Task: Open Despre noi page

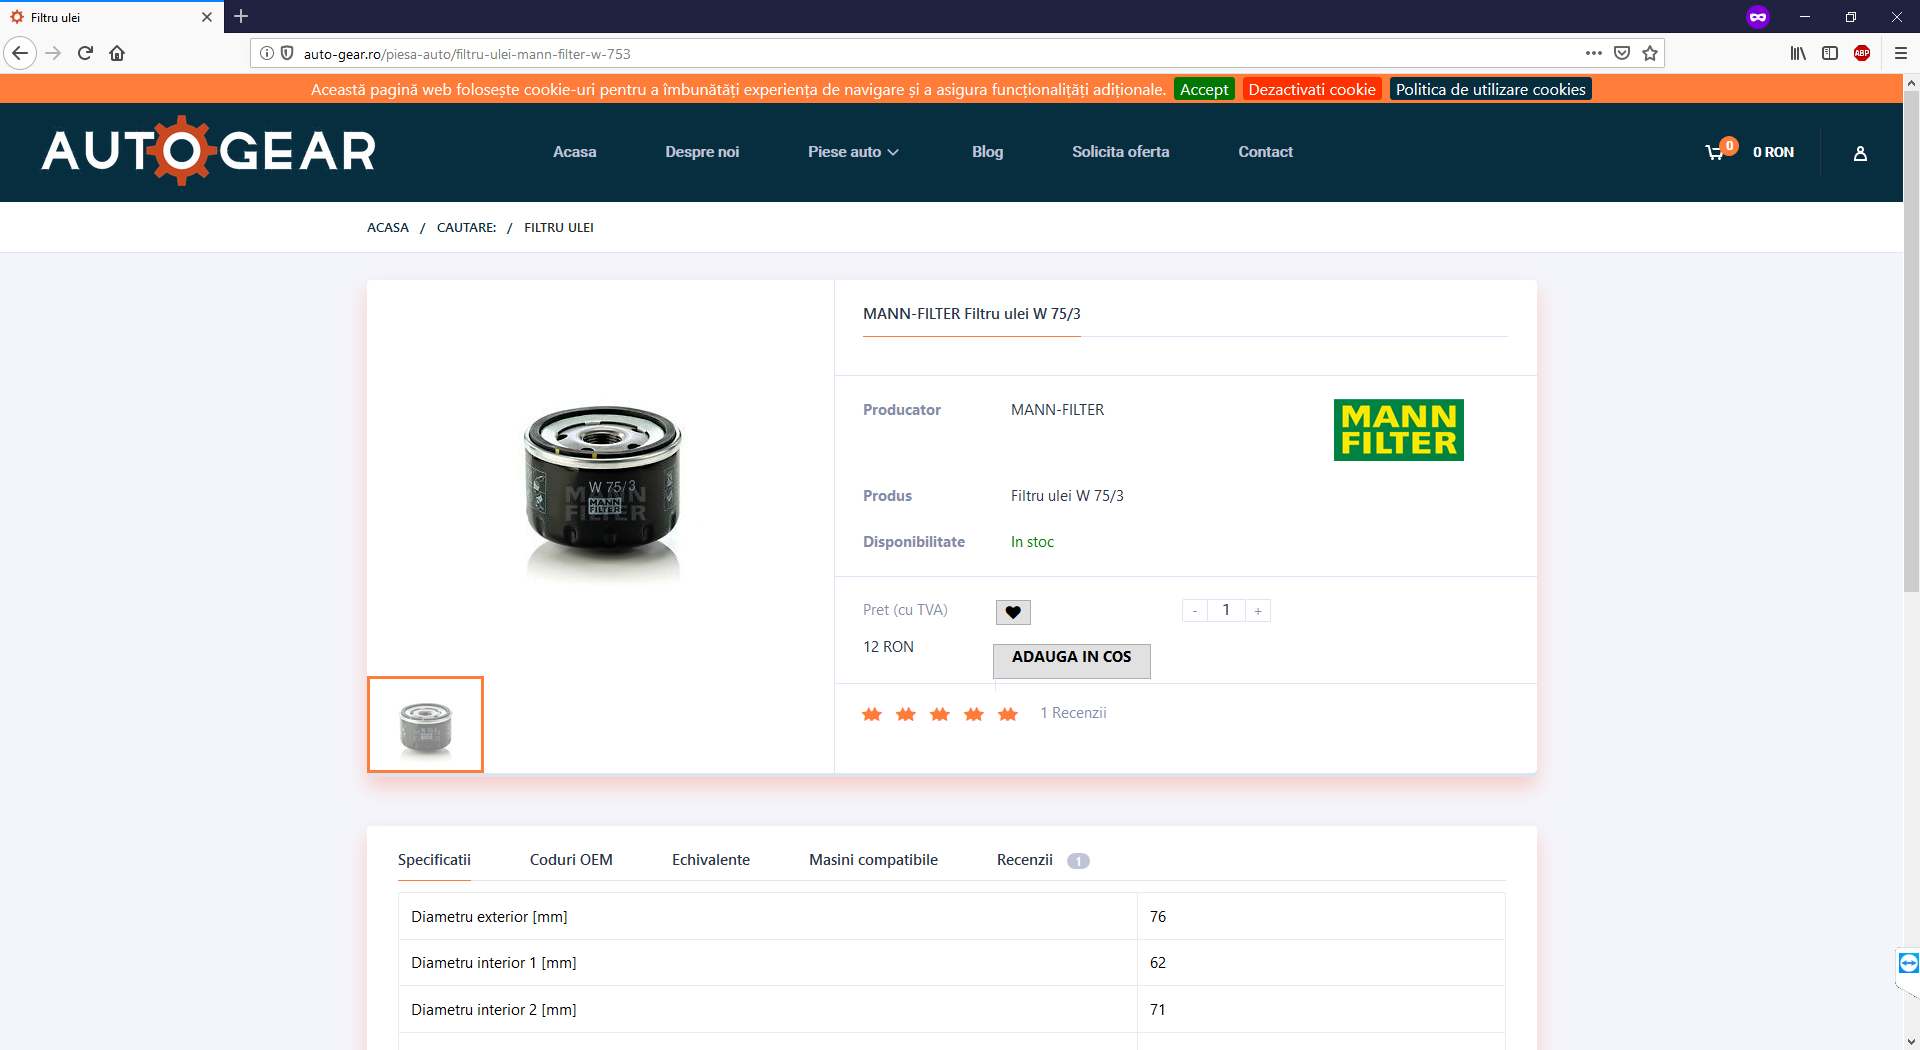Action: point(702,152)
